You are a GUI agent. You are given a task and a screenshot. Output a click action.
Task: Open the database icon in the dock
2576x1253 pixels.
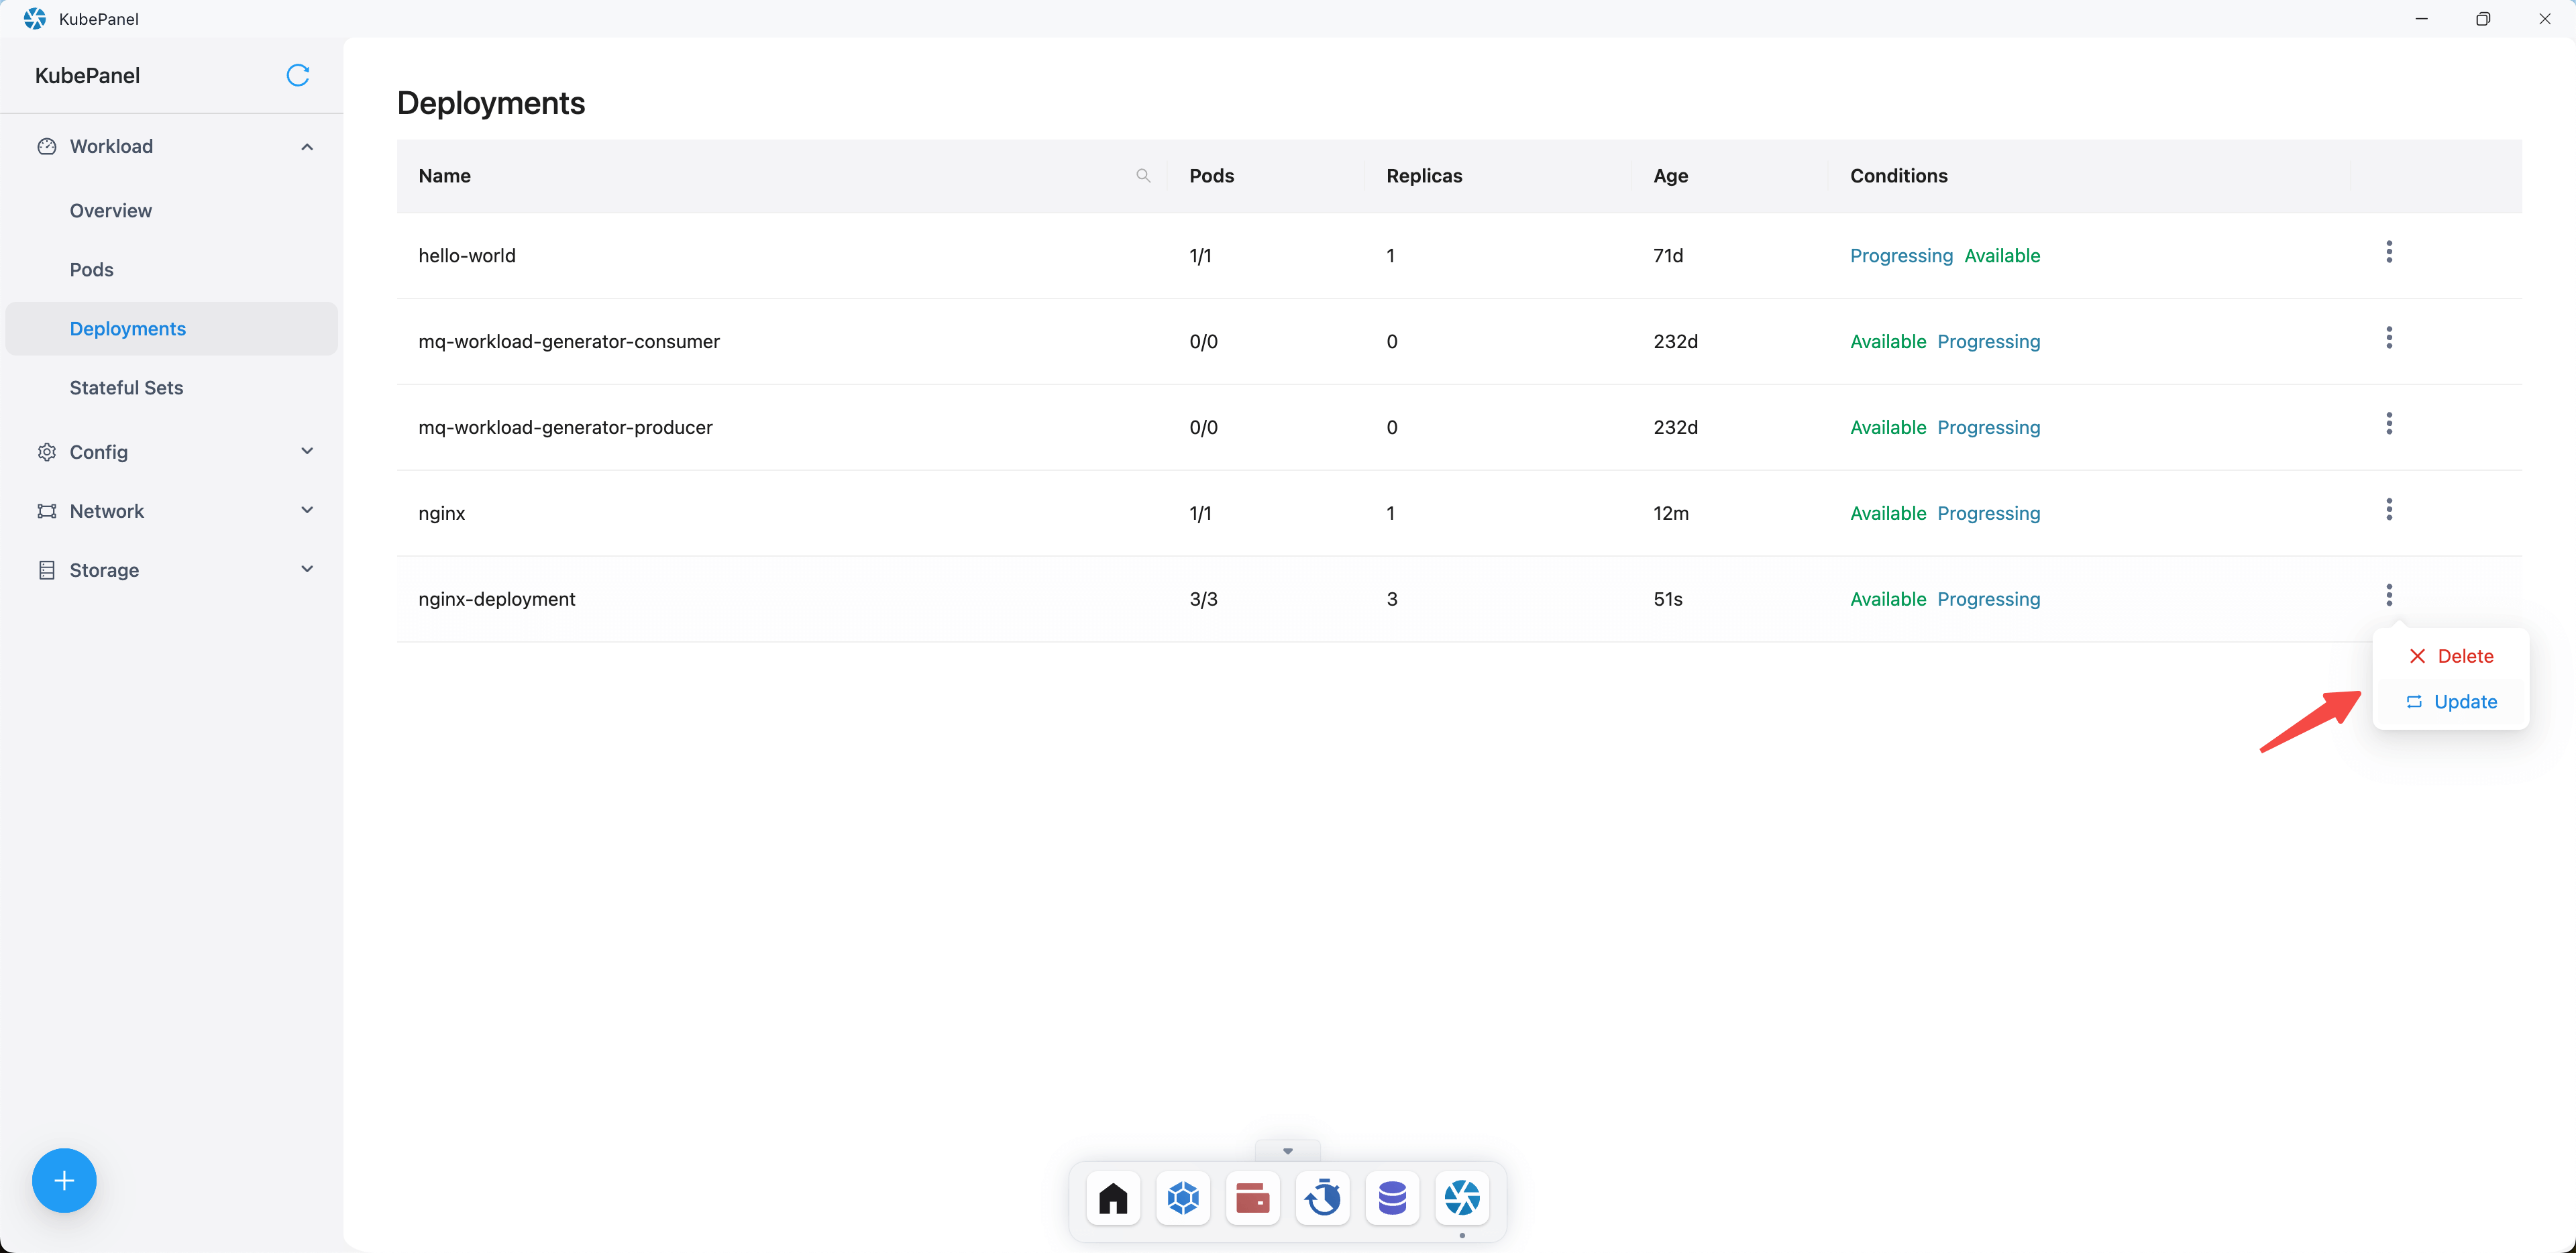(1392, 1198)
